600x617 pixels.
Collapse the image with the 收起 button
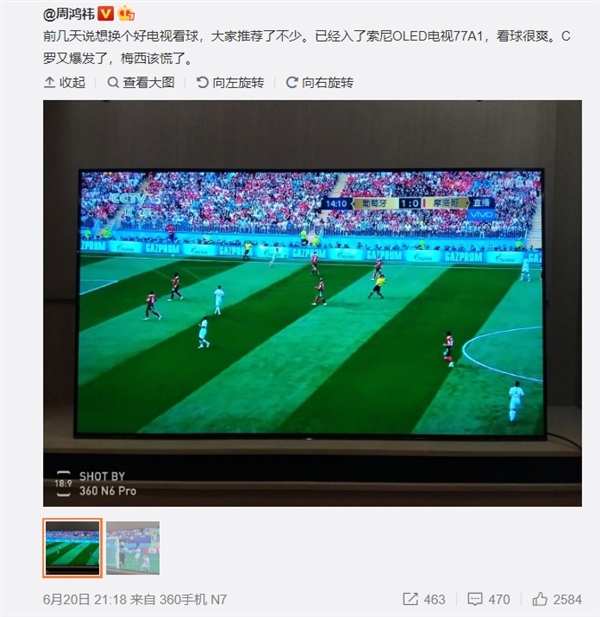pyautogui.click(x=65, y=82)
